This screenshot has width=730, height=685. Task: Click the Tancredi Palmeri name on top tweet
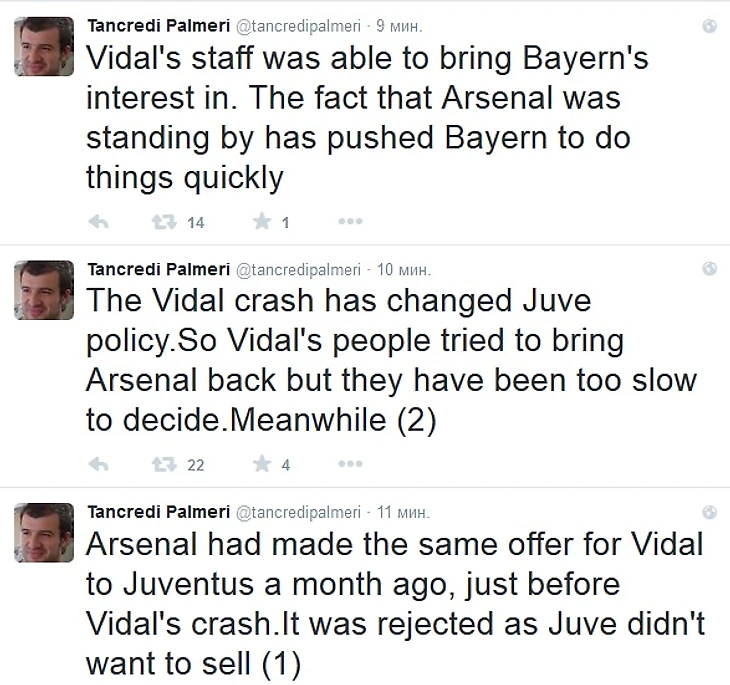157,26
